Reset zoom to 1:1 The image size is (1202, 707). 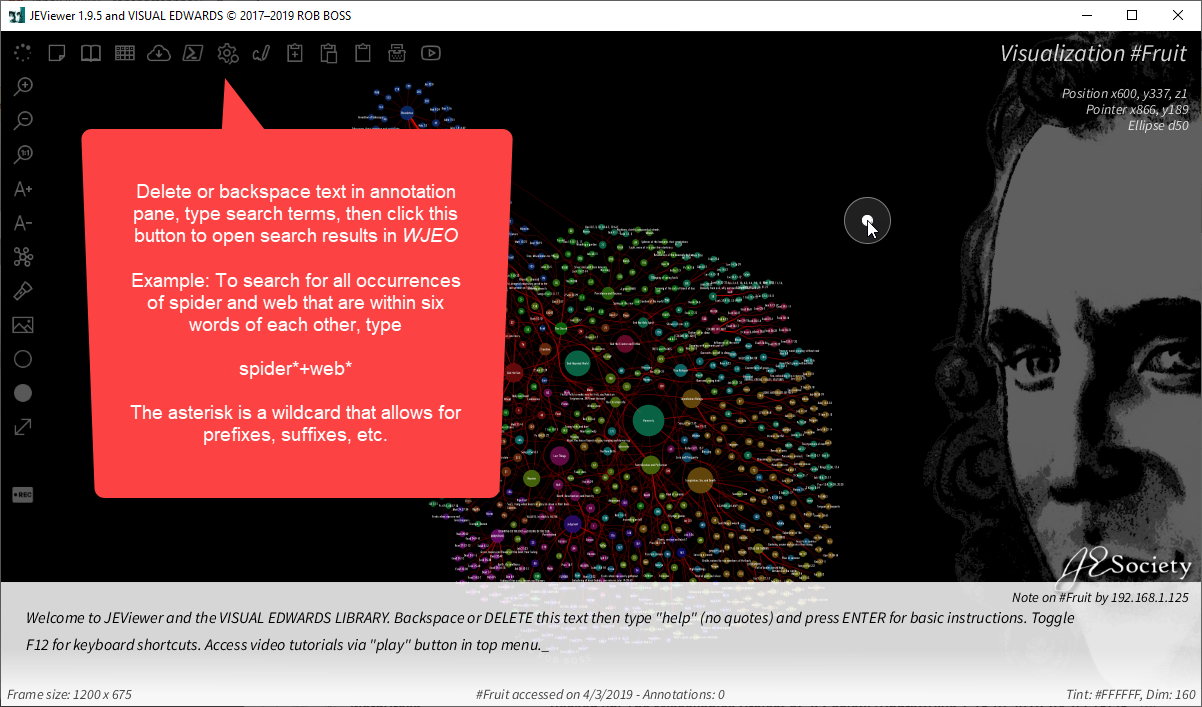coord(23,155)
